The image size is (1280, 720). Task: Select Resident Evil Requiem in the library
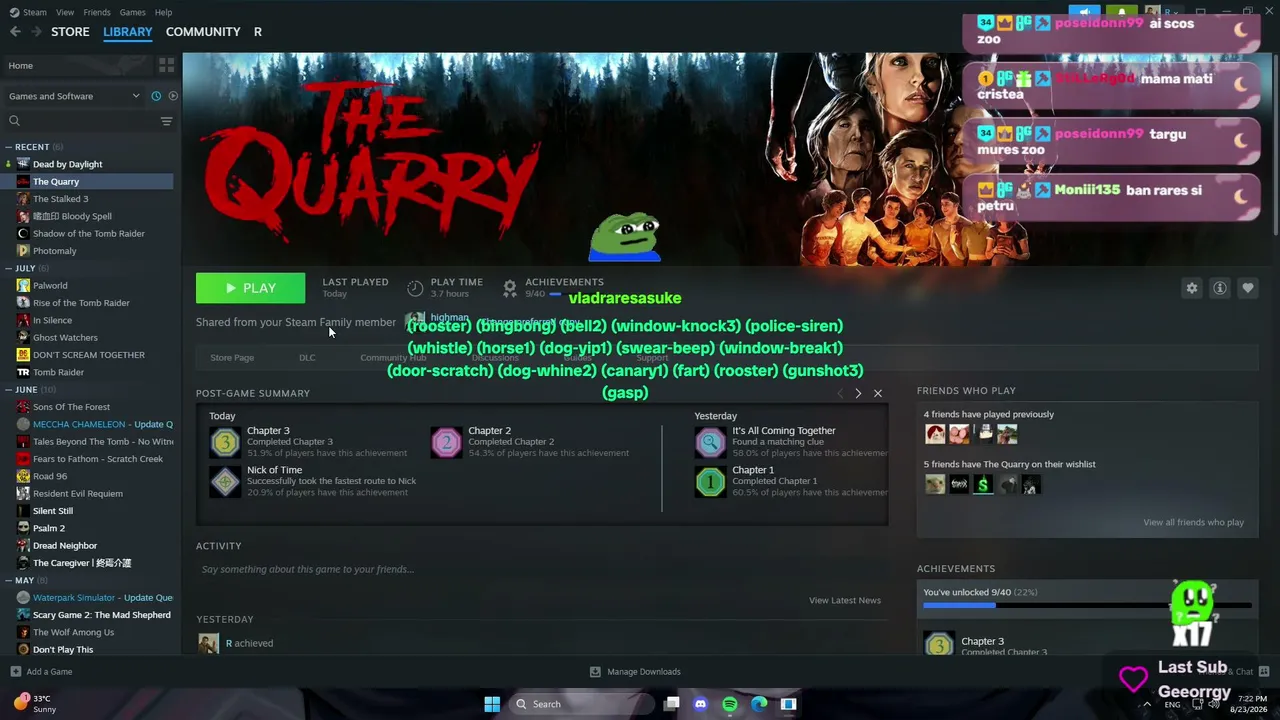[x=78, y=493]
